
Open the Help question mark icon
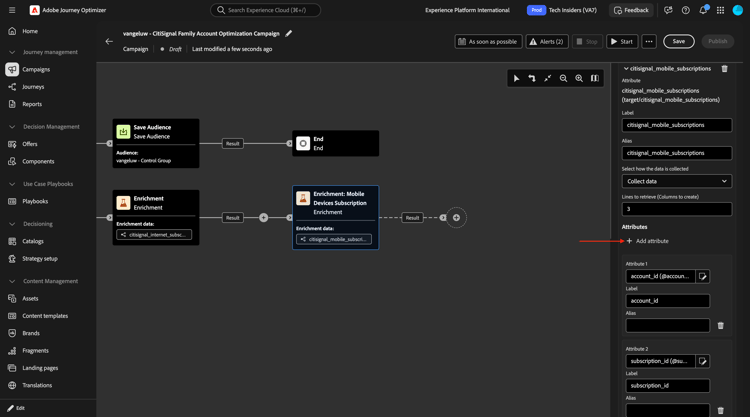(685, 10)
